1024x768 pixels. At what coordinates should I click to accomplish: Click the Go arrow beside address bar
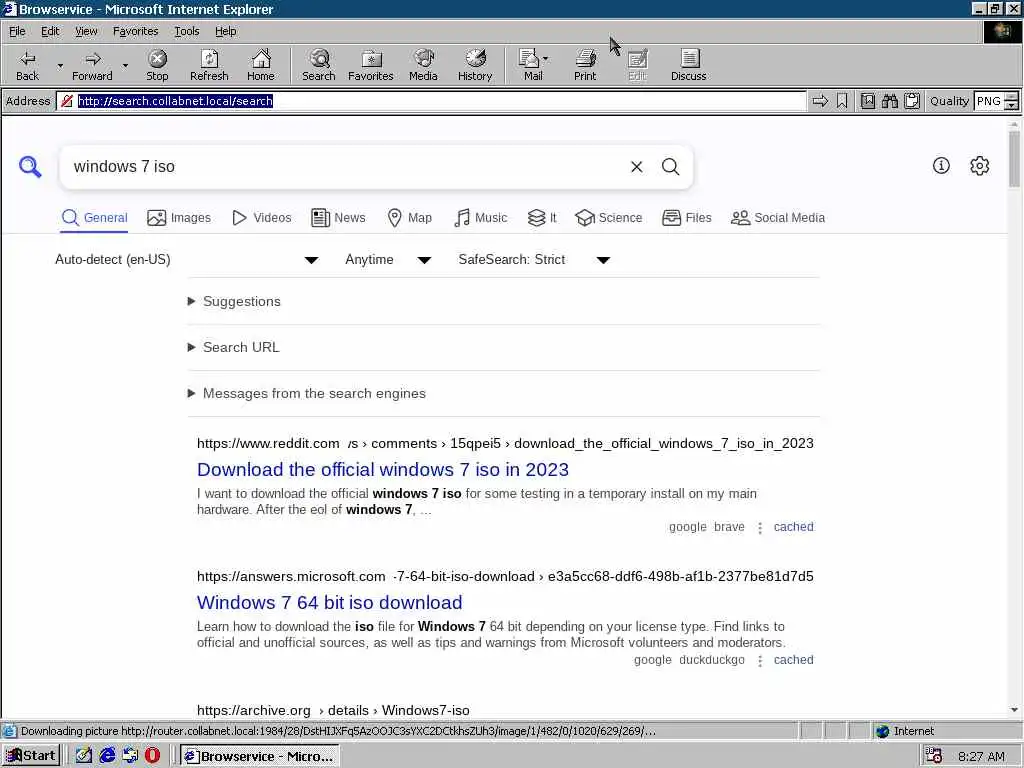click(x=820, y=101)
